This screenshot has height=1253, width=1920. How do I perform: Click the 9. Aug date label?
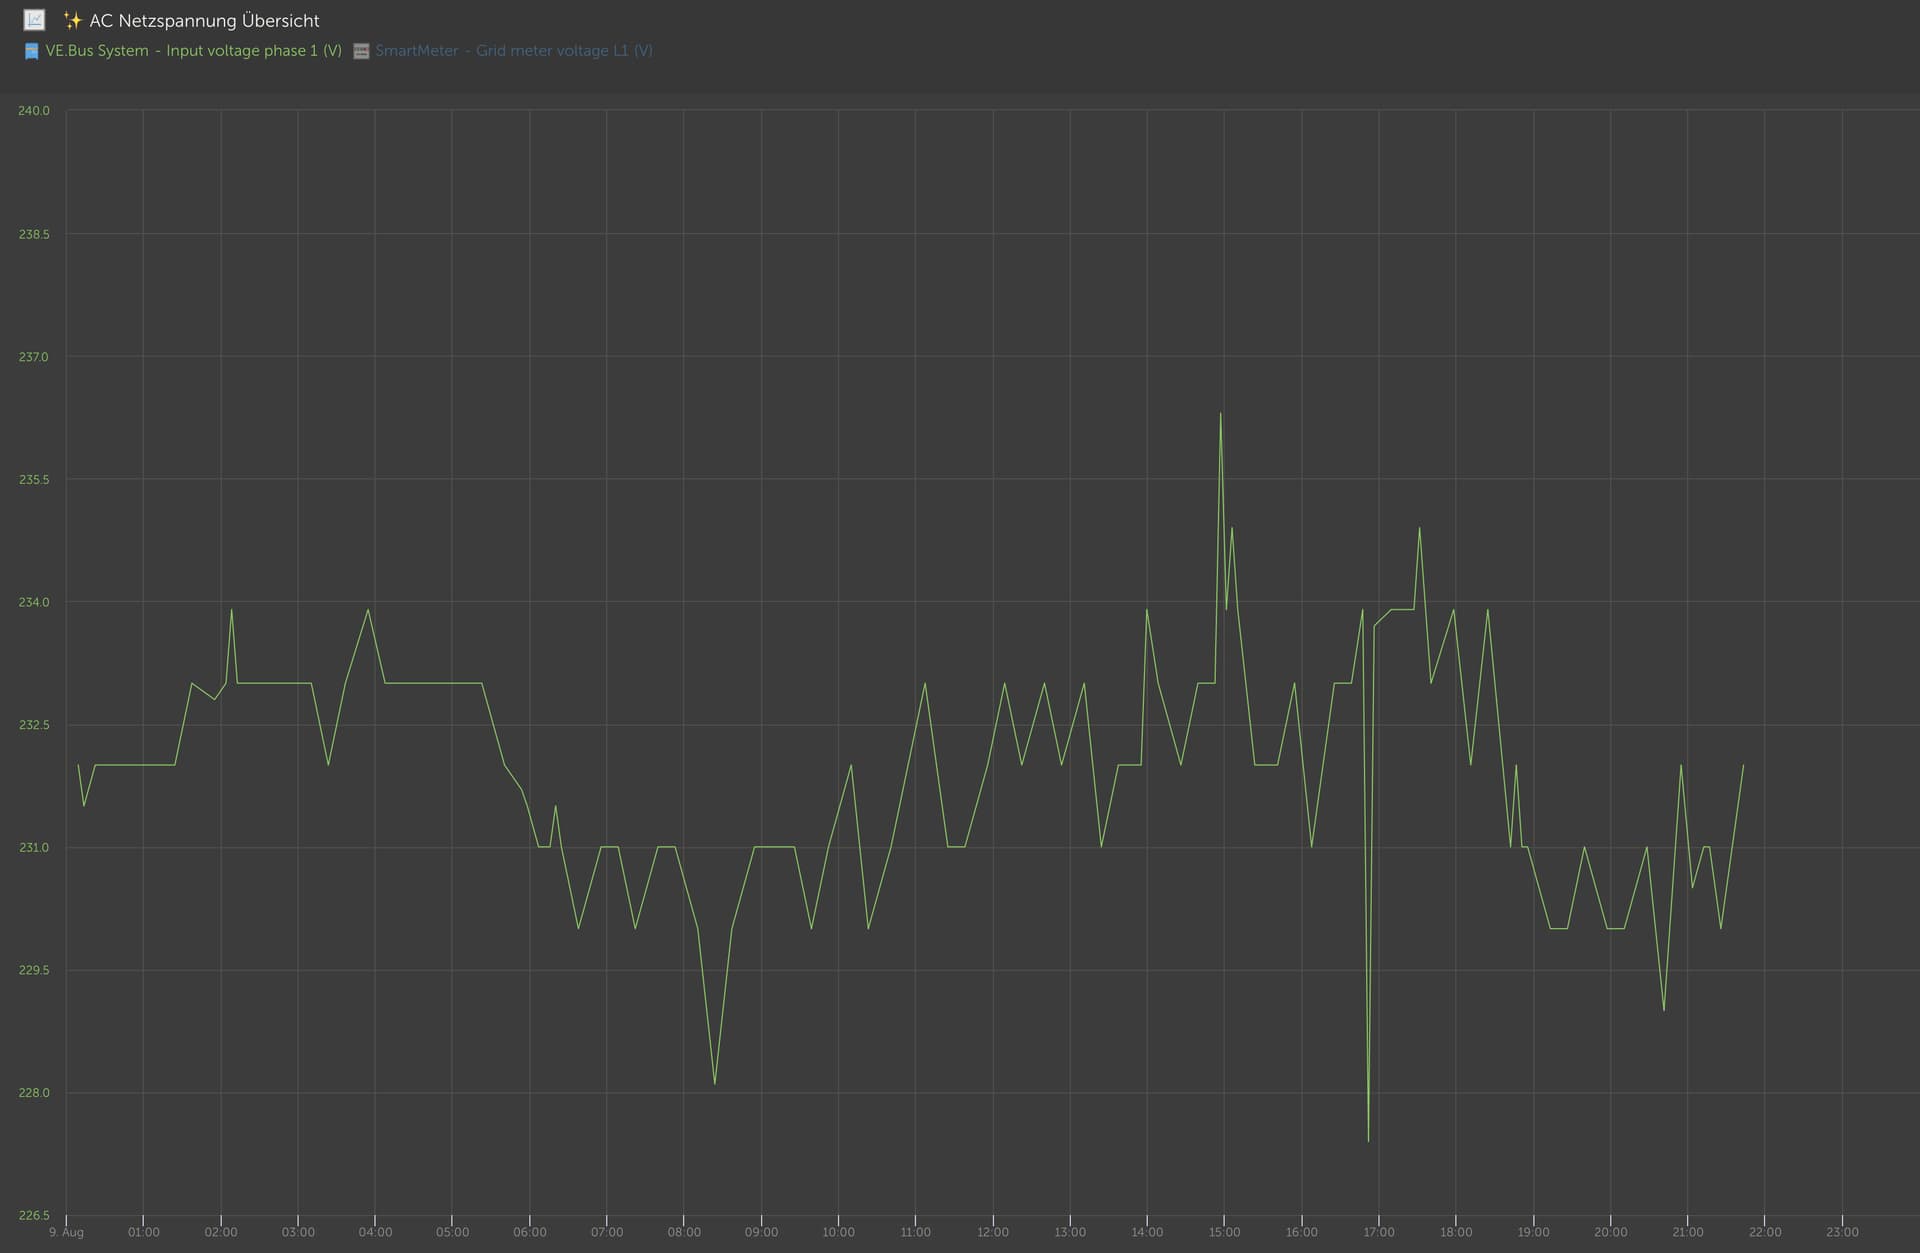[x=66, y=1232]
